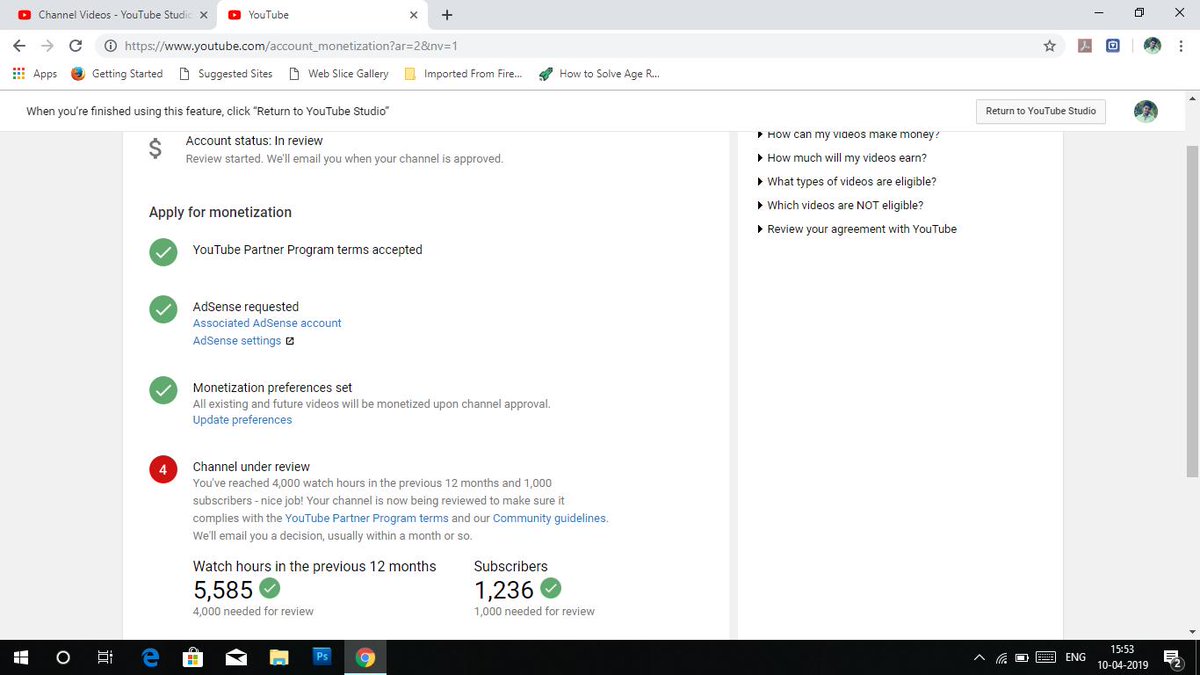Bookmark this page with the star icon
1200x675 pixels.
coord(1049,45)
